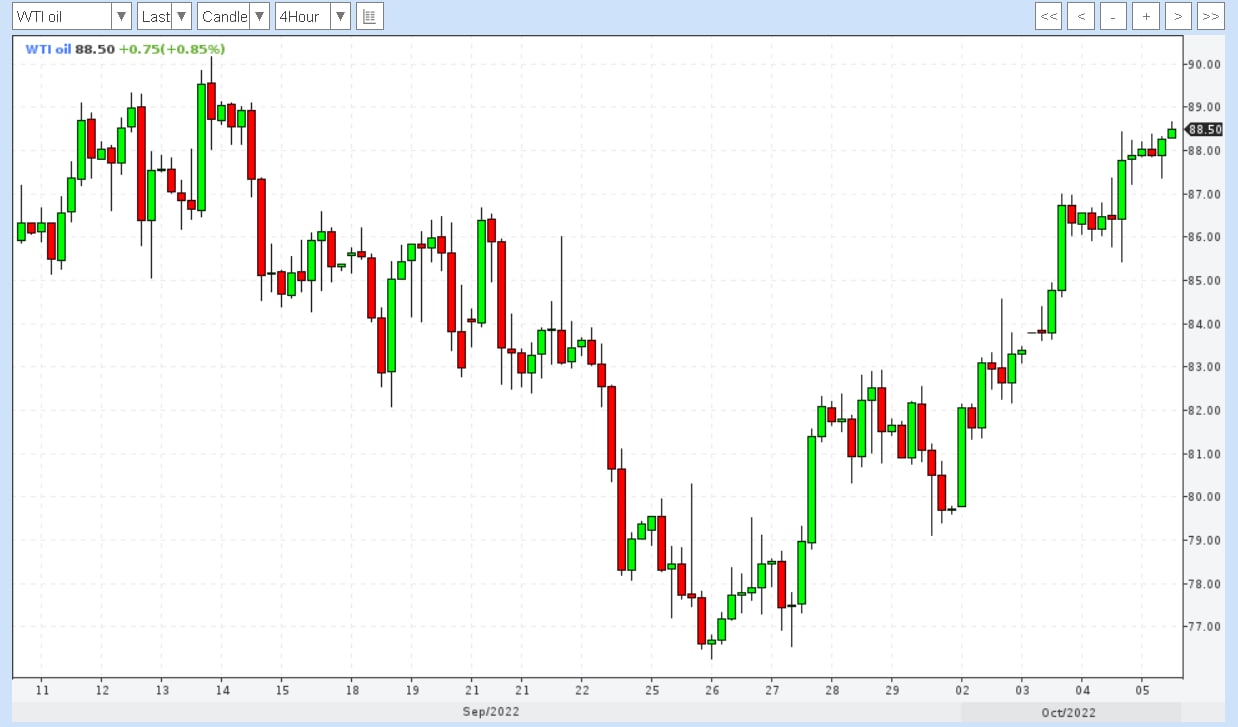Screen dimensions: 1238x727
Task: Click the 90.00 price axis label
Action: coord(1204,64)
